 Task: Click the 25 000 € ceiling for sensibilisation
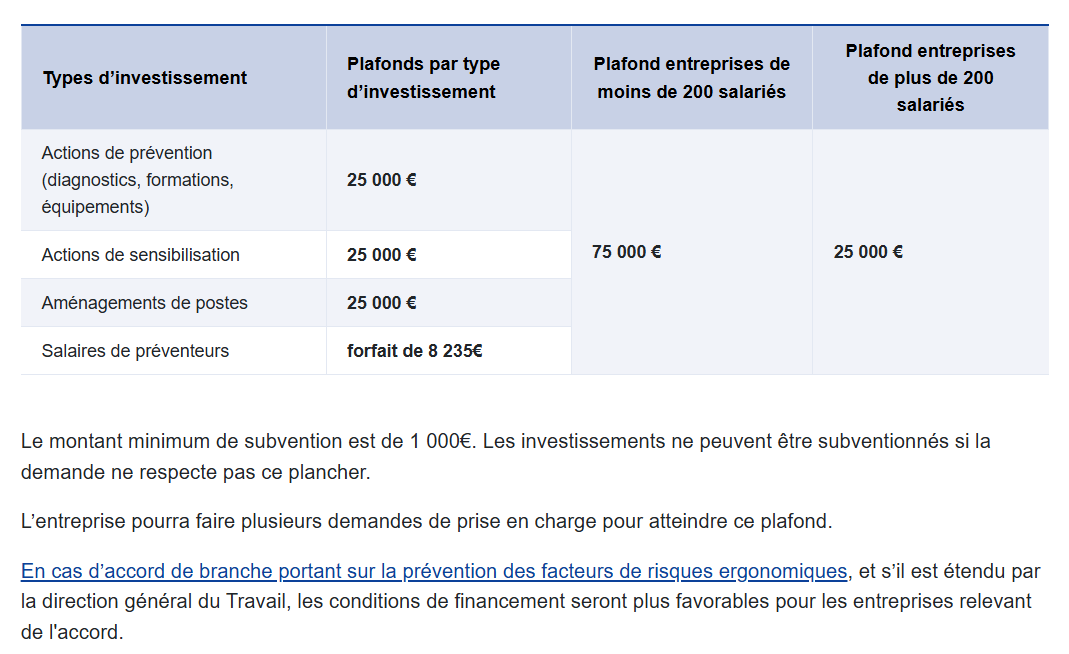point(382,255)
